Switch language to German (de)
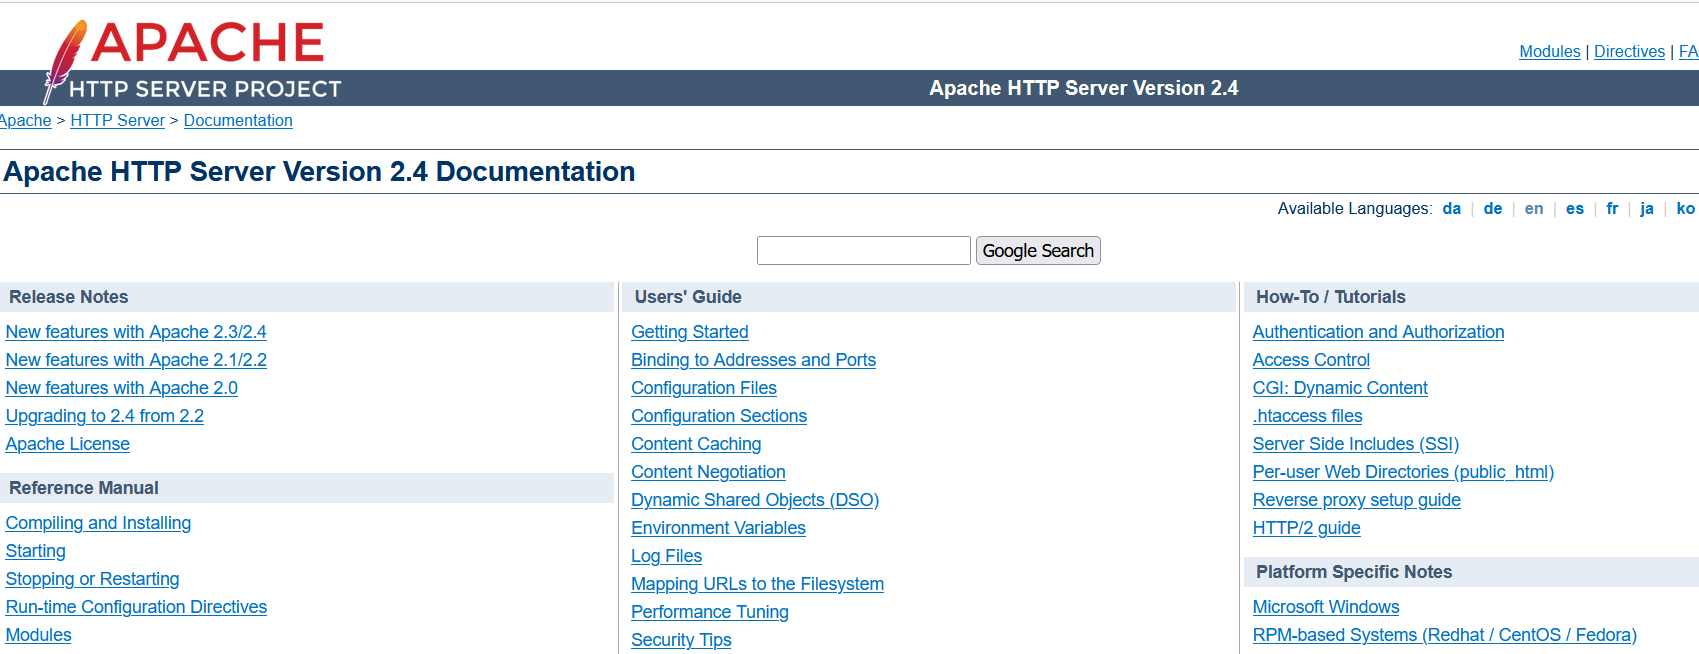This screenshot has height=654, width=1699. tap(1493, 208)
